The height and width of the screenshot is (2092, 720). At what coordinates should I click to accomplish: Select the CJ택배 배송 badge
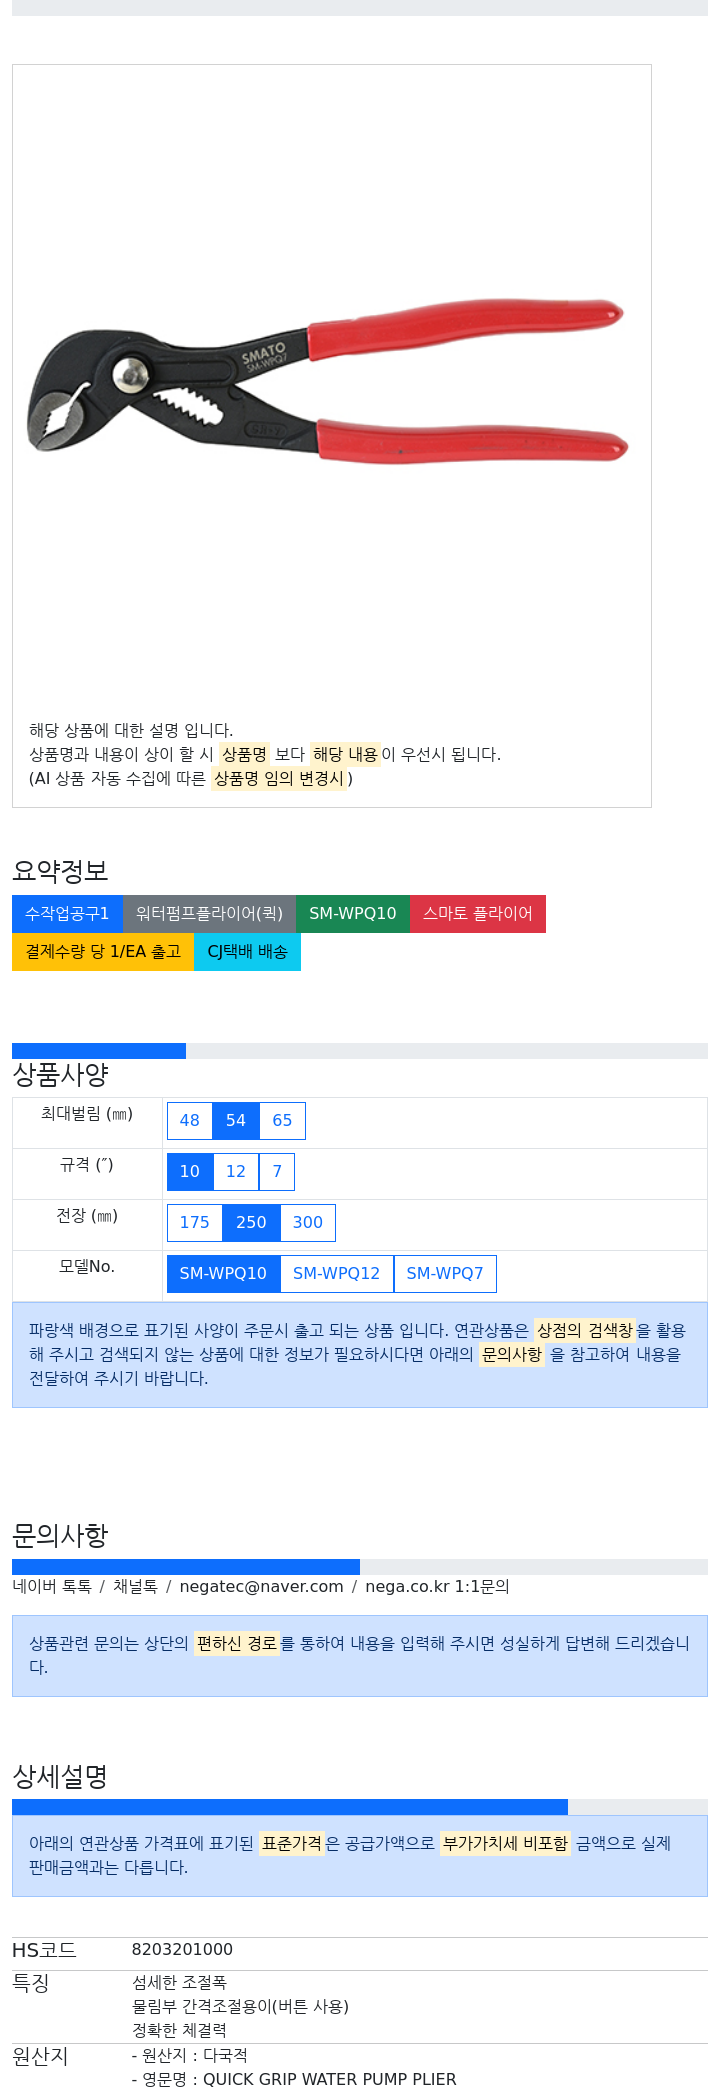(x=247, y=952)
